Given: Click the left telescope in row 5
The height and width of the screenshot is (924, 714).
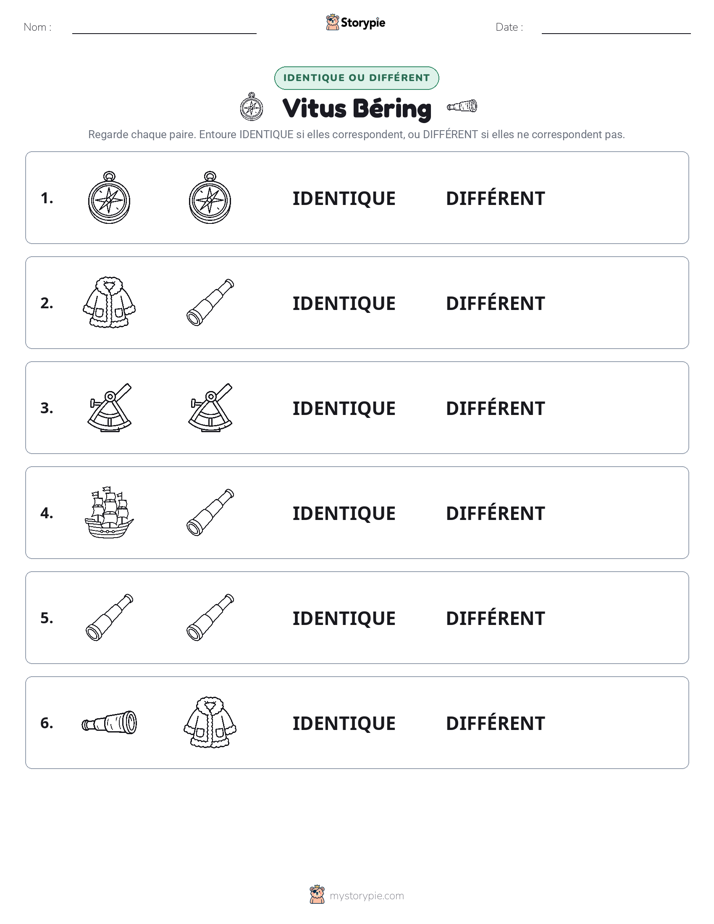Looking at the screenshot, I should (110, 617).
